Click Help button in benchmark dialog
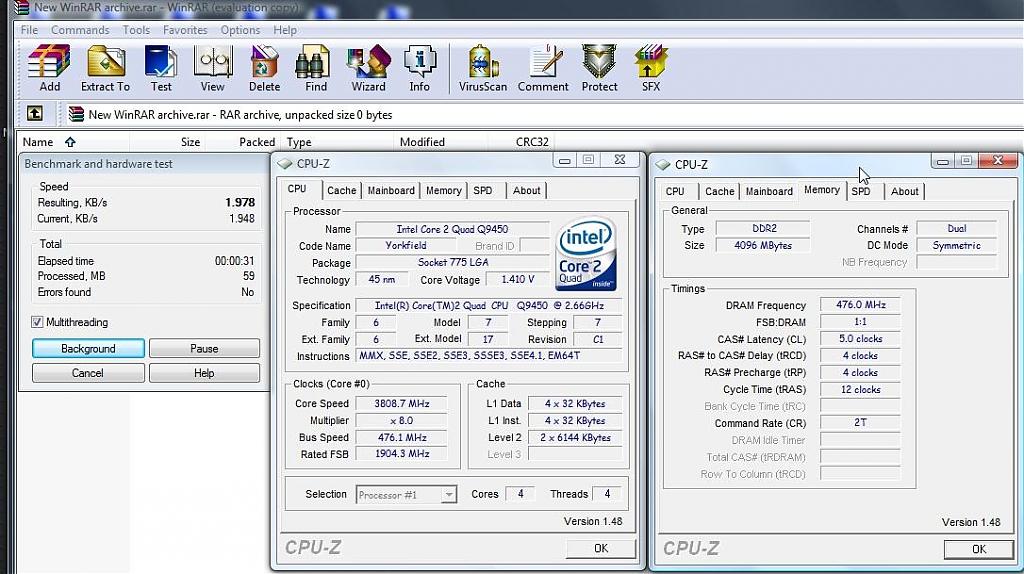Screen dimensions: 1024x574 click(x=204, y=373)
